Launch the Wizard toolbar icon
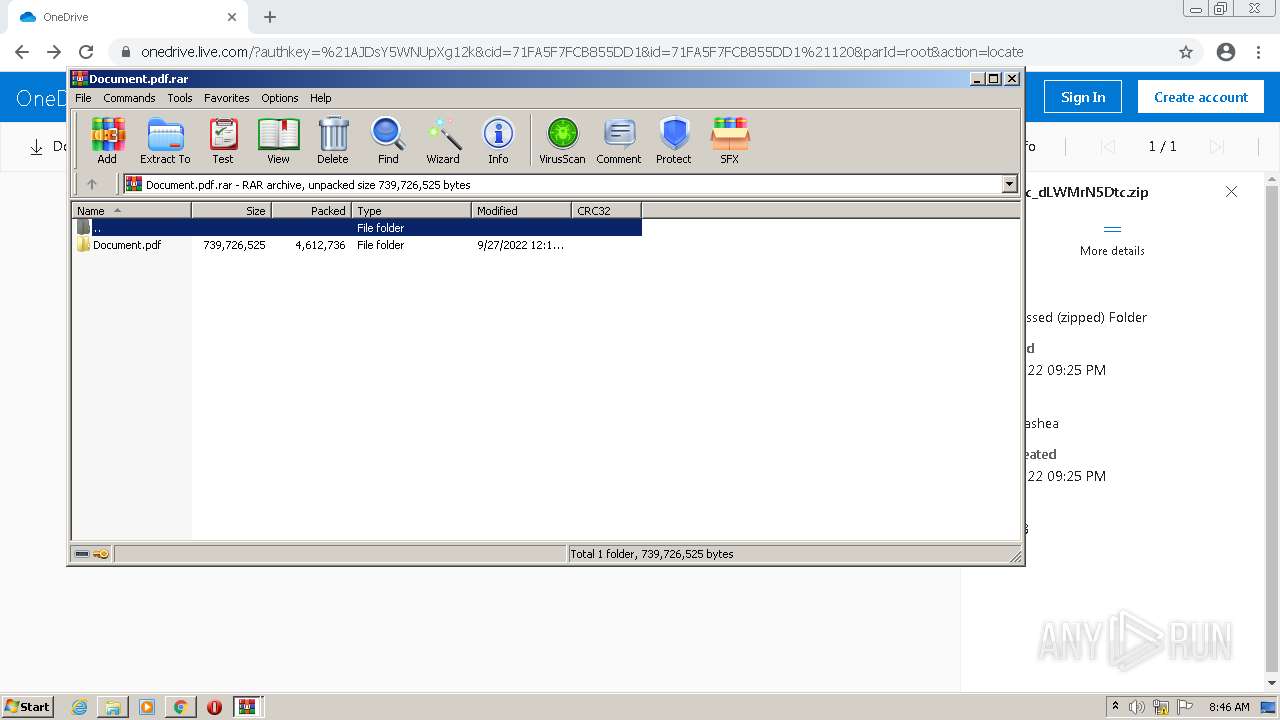The image size is (1280, 720). click(x=443, y=140)
